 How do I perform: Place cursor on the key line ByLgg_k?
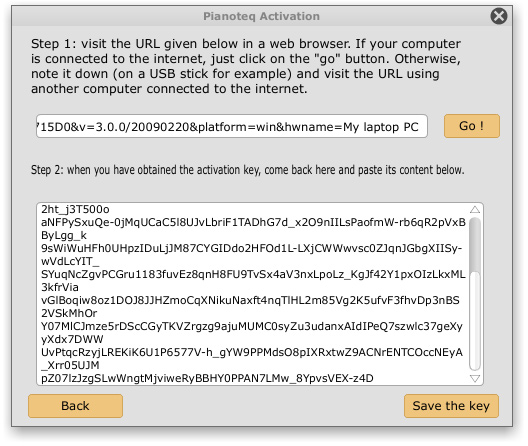(64, 235)
